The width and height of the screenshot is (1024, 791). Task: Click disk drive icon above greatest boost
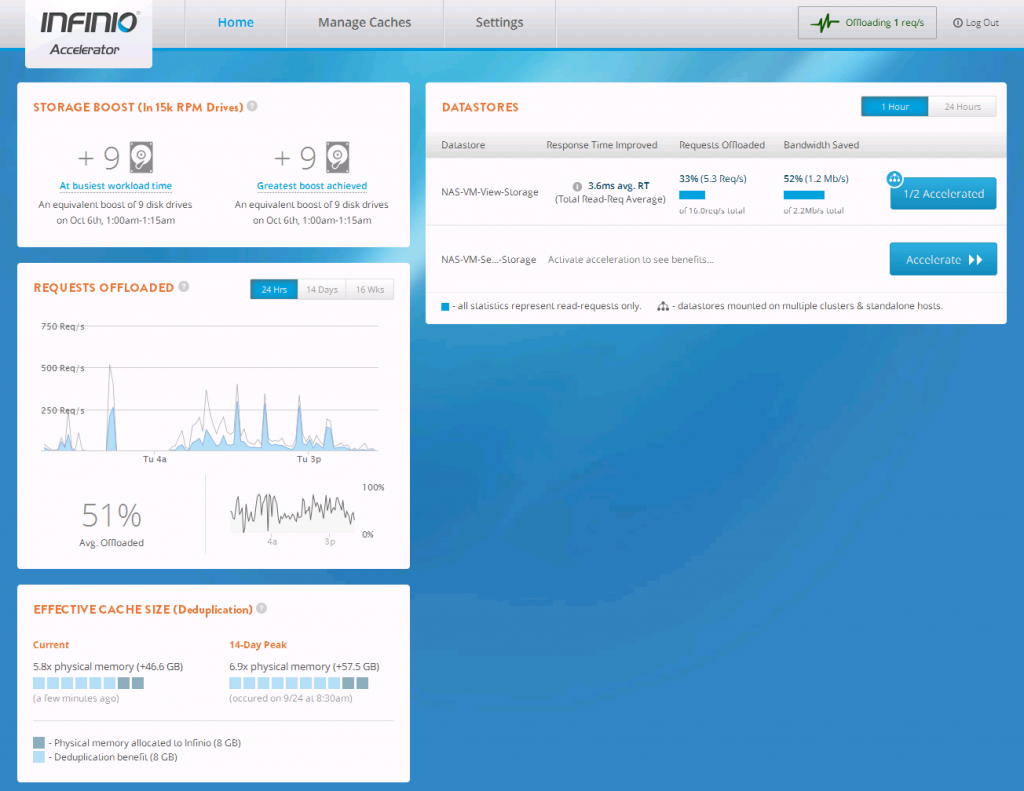[338, 157]
